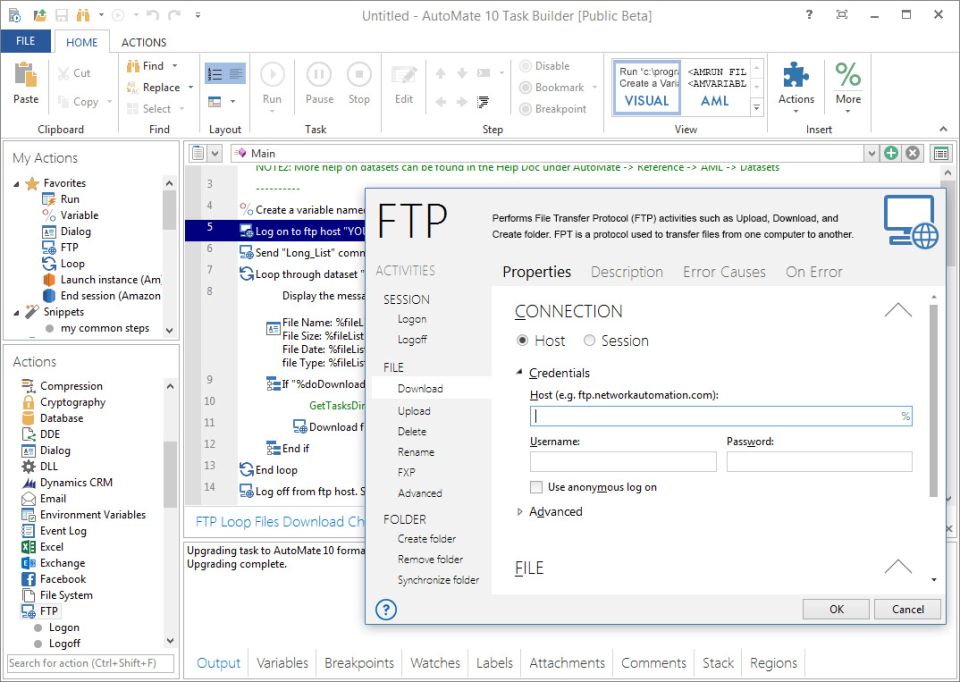Switch to ACTIONS ribbon tab

144,42
